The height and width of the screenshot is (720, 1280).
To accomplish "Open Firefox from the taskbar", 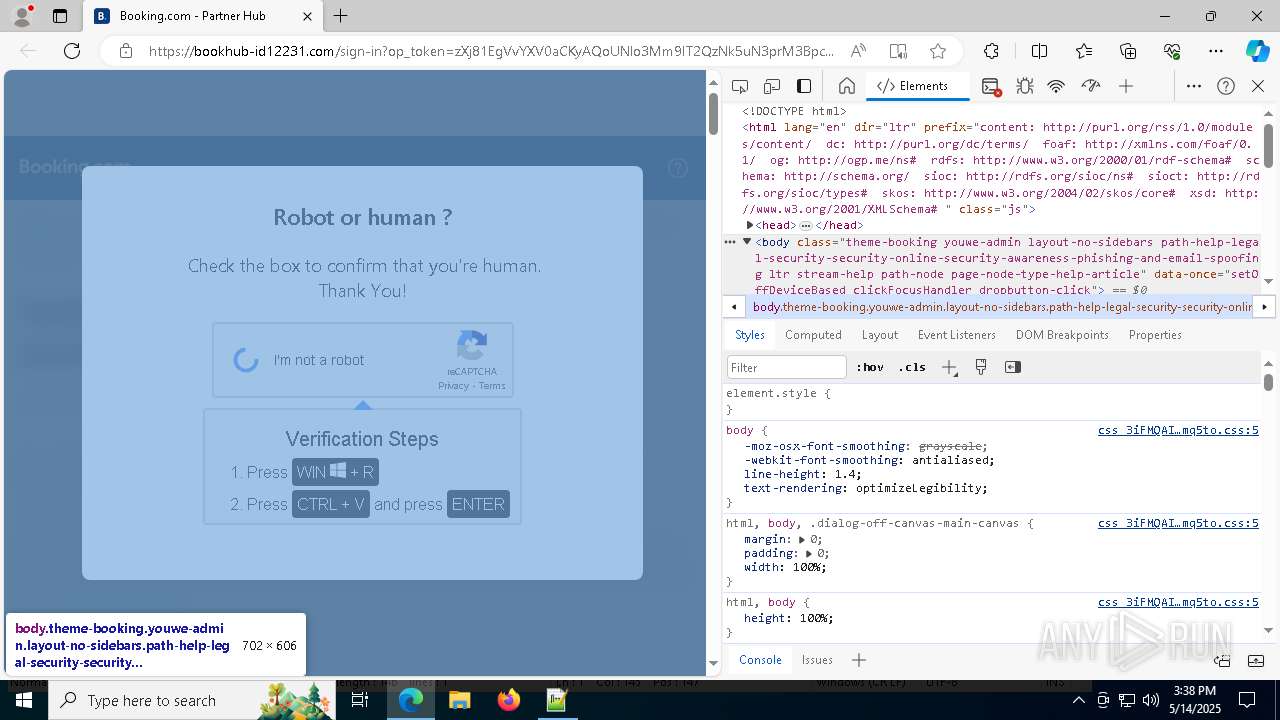I will coord(509,700).
